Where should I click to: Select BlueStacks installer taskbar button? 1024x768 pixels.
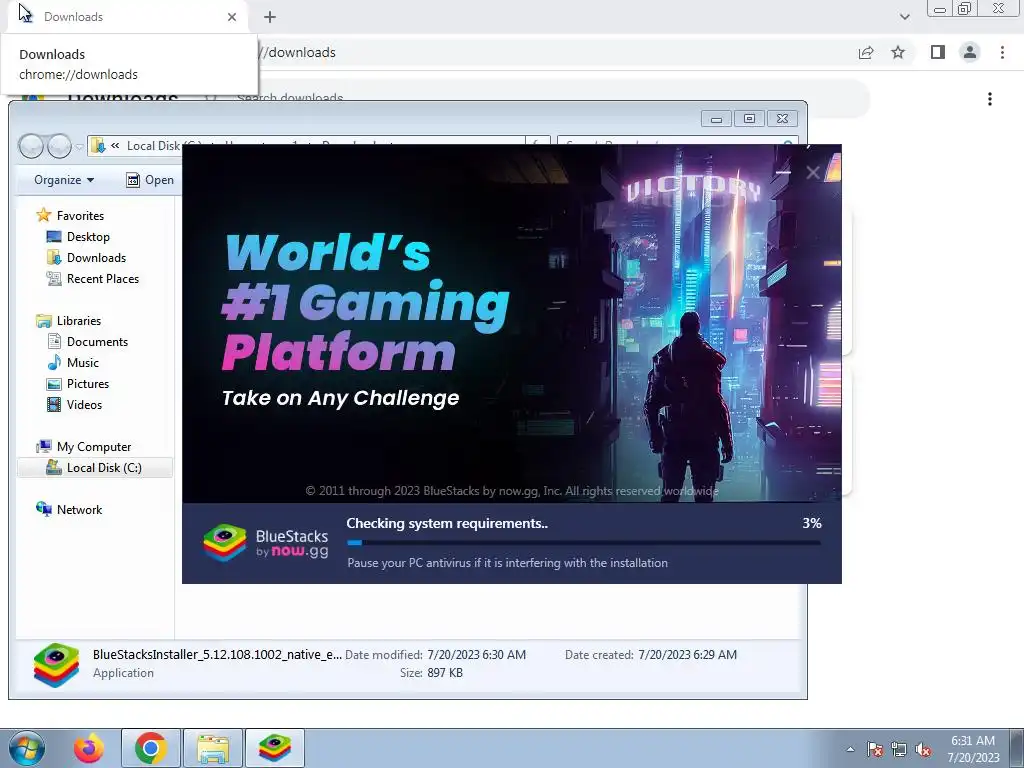[274, 748]
